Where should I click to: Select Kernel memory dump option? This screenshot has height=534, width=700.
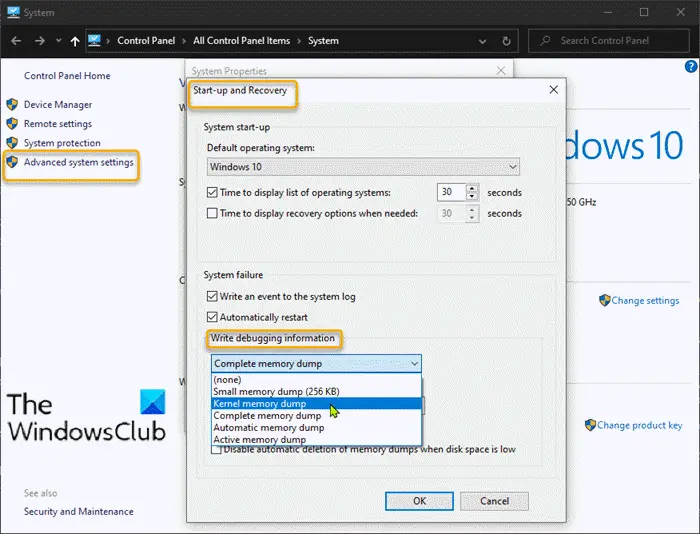pyautogui.click(x=317, y=404)
